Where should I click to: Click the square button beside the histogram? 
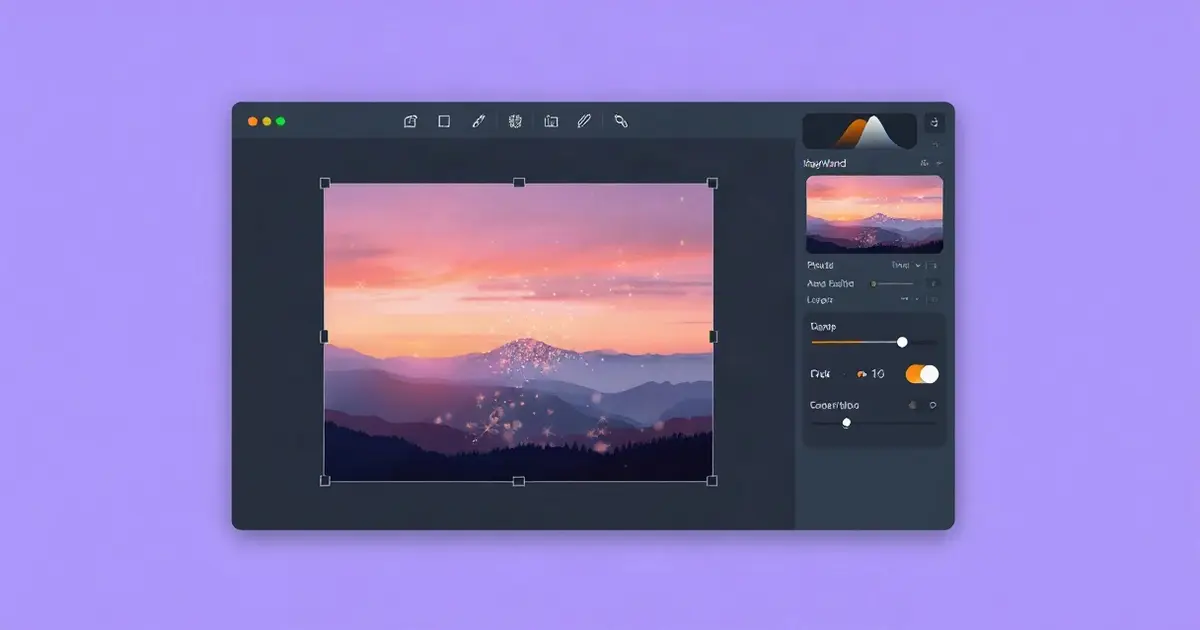[934, 122]
